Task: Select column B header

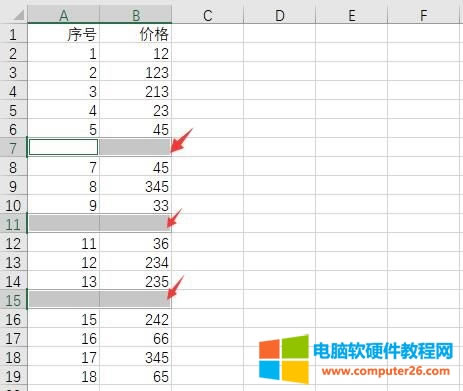Action: [x=136, y=15]
